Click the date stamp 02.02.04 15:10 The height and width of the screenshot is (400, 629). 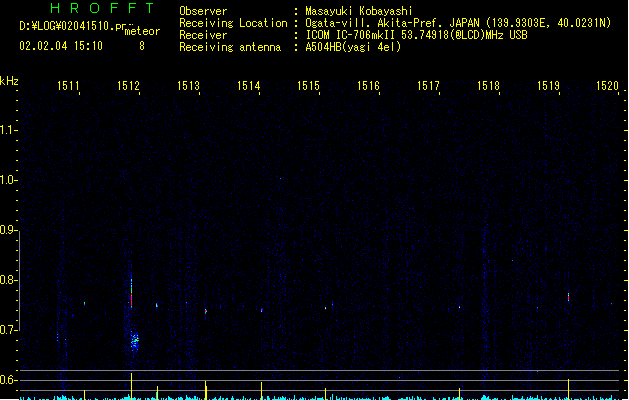pyautogui.click(x=61, y=46)
